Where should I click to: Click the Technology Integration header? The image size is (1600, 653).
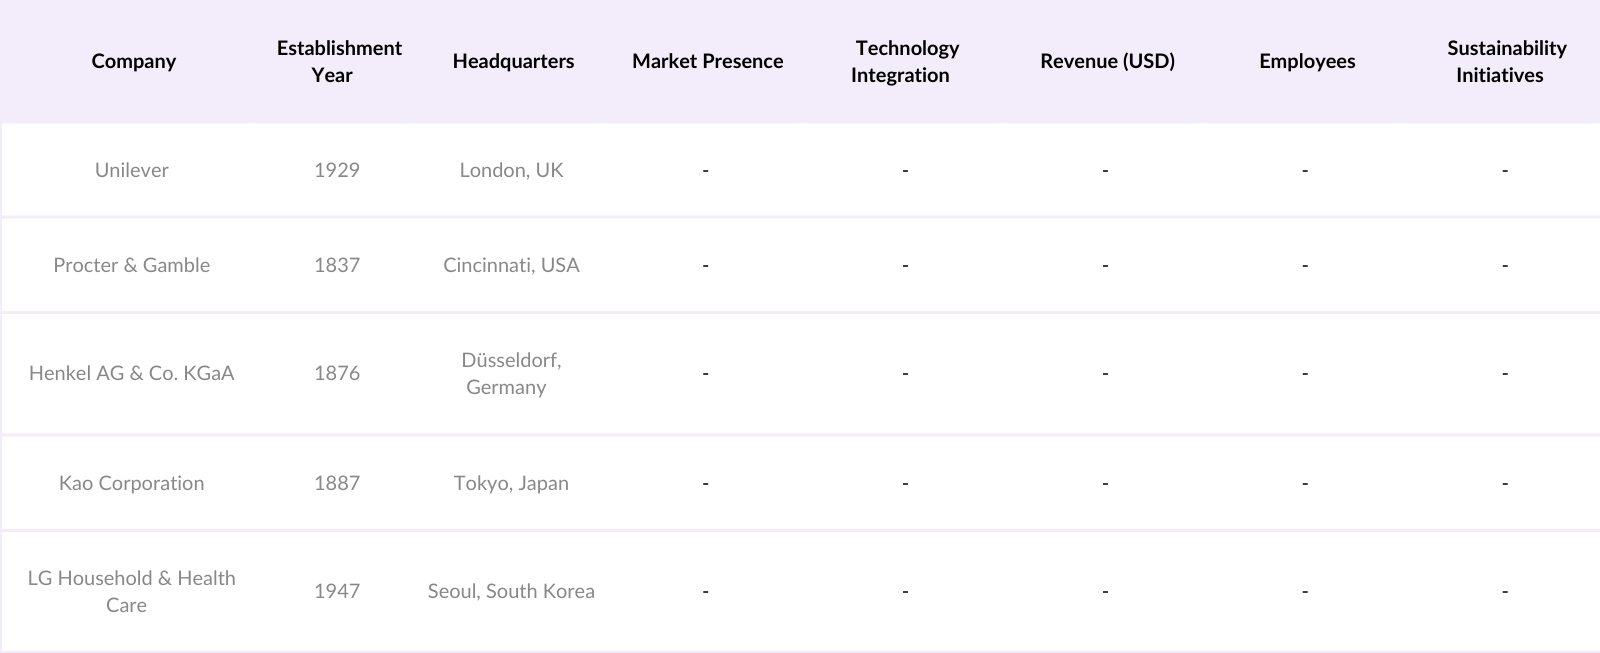coord(905,61)
